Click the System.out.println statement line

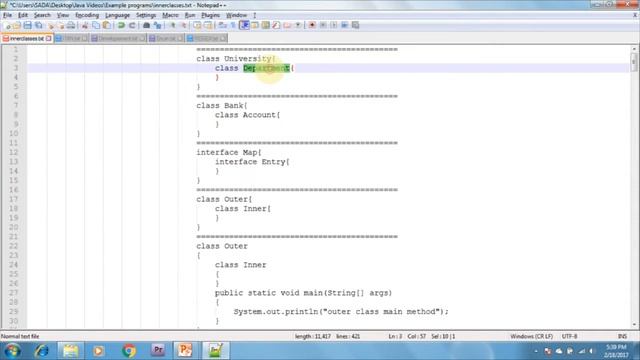point(341,311)
